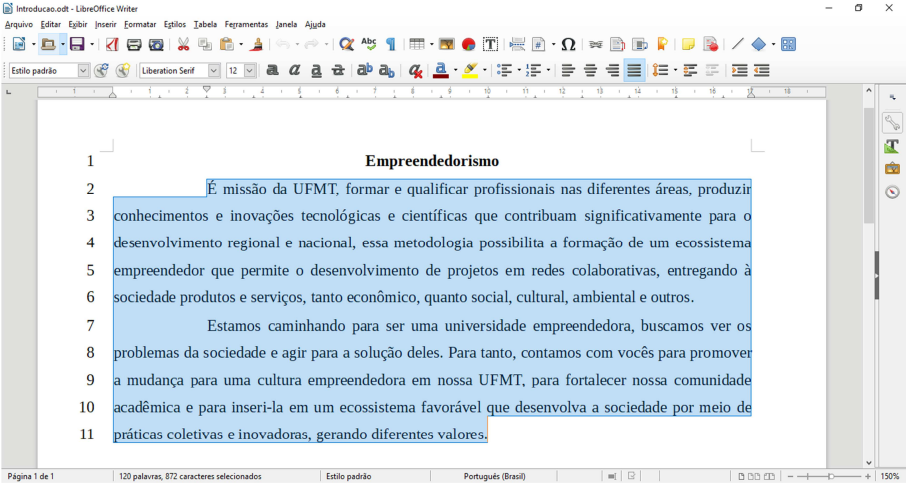The width and height of the screenshot is (906, 483).
Task: Cut selection with scissors icon
Action: (x=183, y=44)
